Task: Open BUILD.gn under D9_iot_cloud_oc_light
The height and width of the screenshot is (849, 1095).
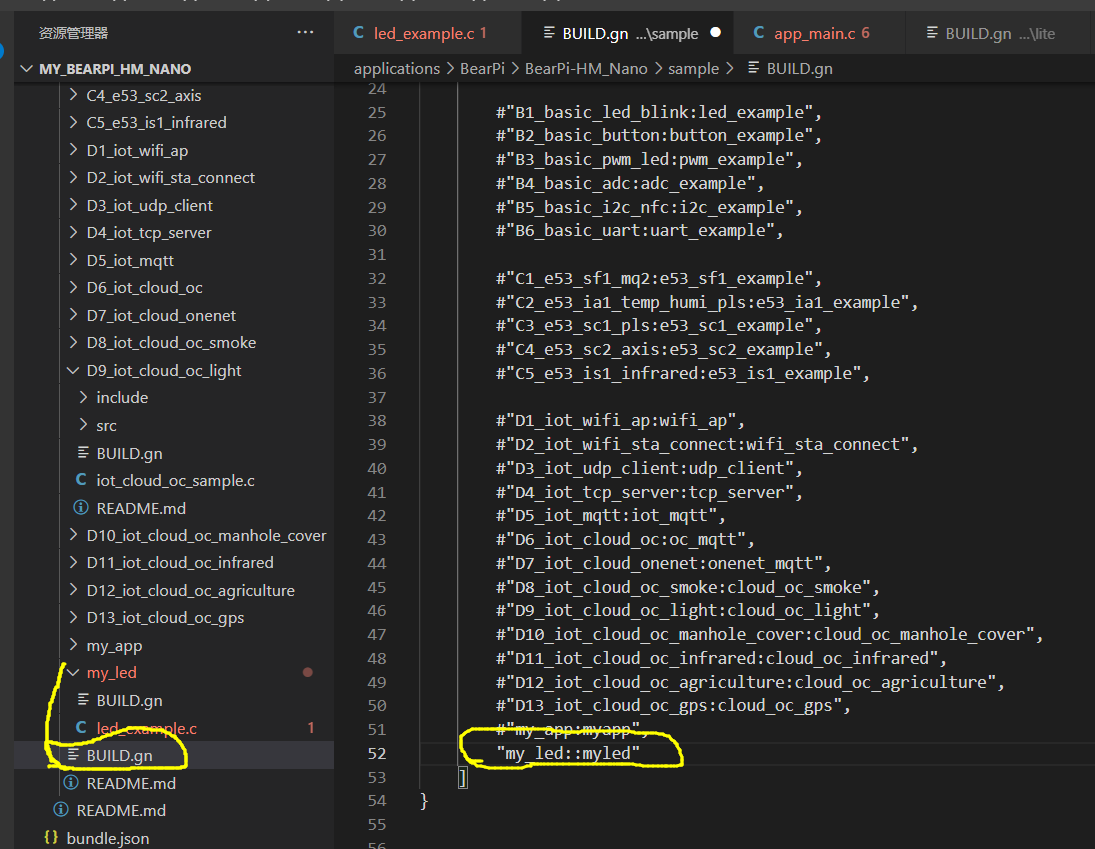Action: click(x=129, y=453)
